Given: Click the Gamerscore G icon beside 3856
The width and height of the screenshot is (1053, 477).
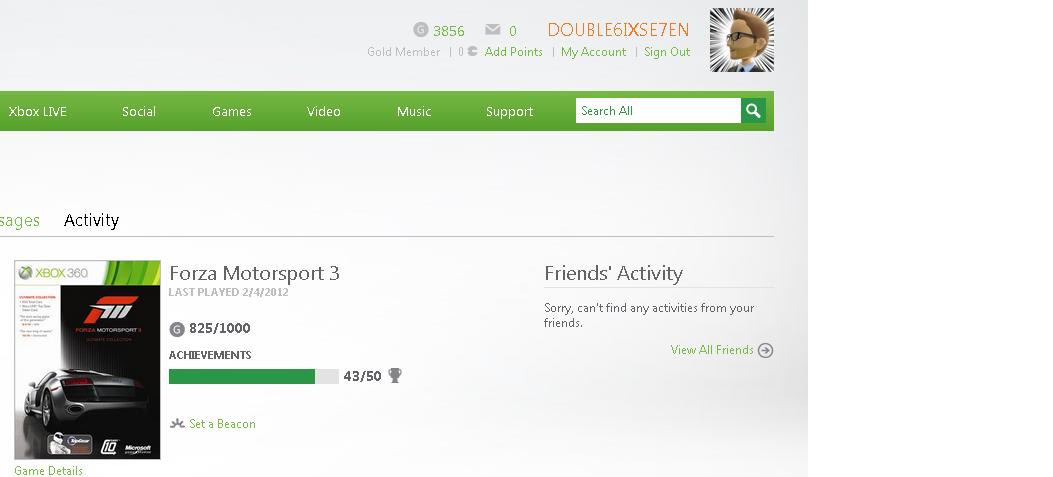Looking at the screenshot, I should (420, 30).
